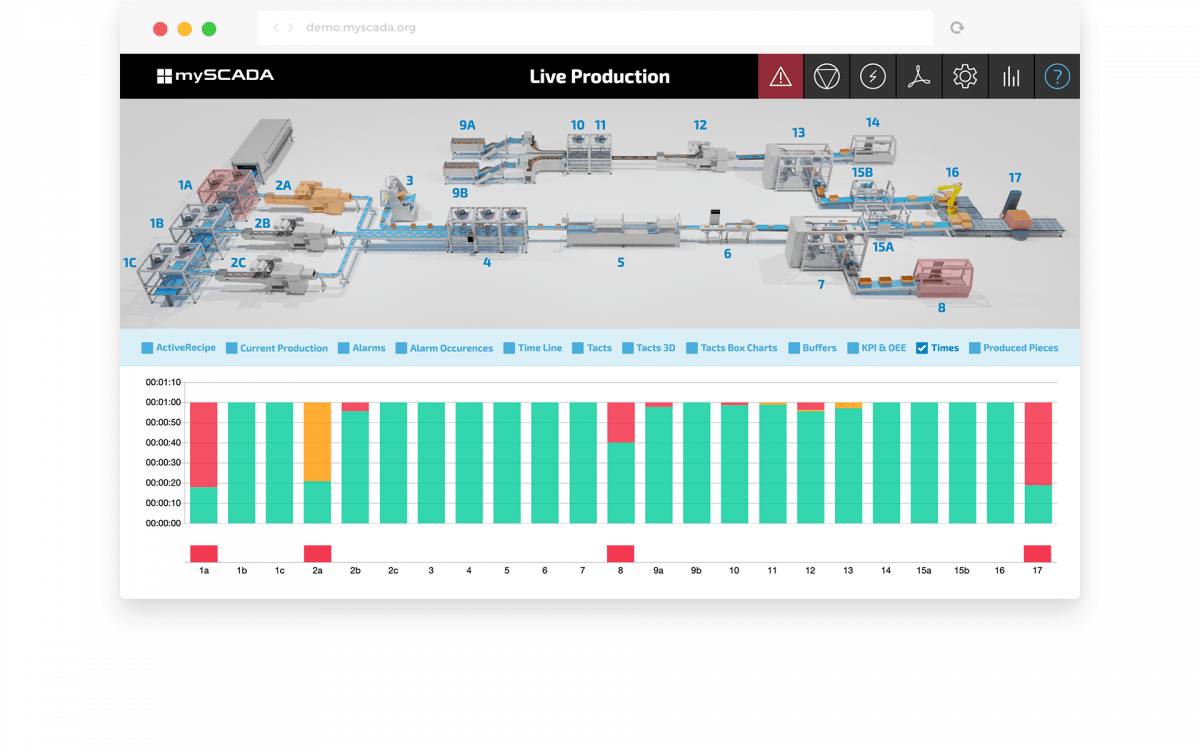The image size is (1200, 750).
Task: Enable the ActiveRecipe checkbox
Action: [x=147, y=348]
